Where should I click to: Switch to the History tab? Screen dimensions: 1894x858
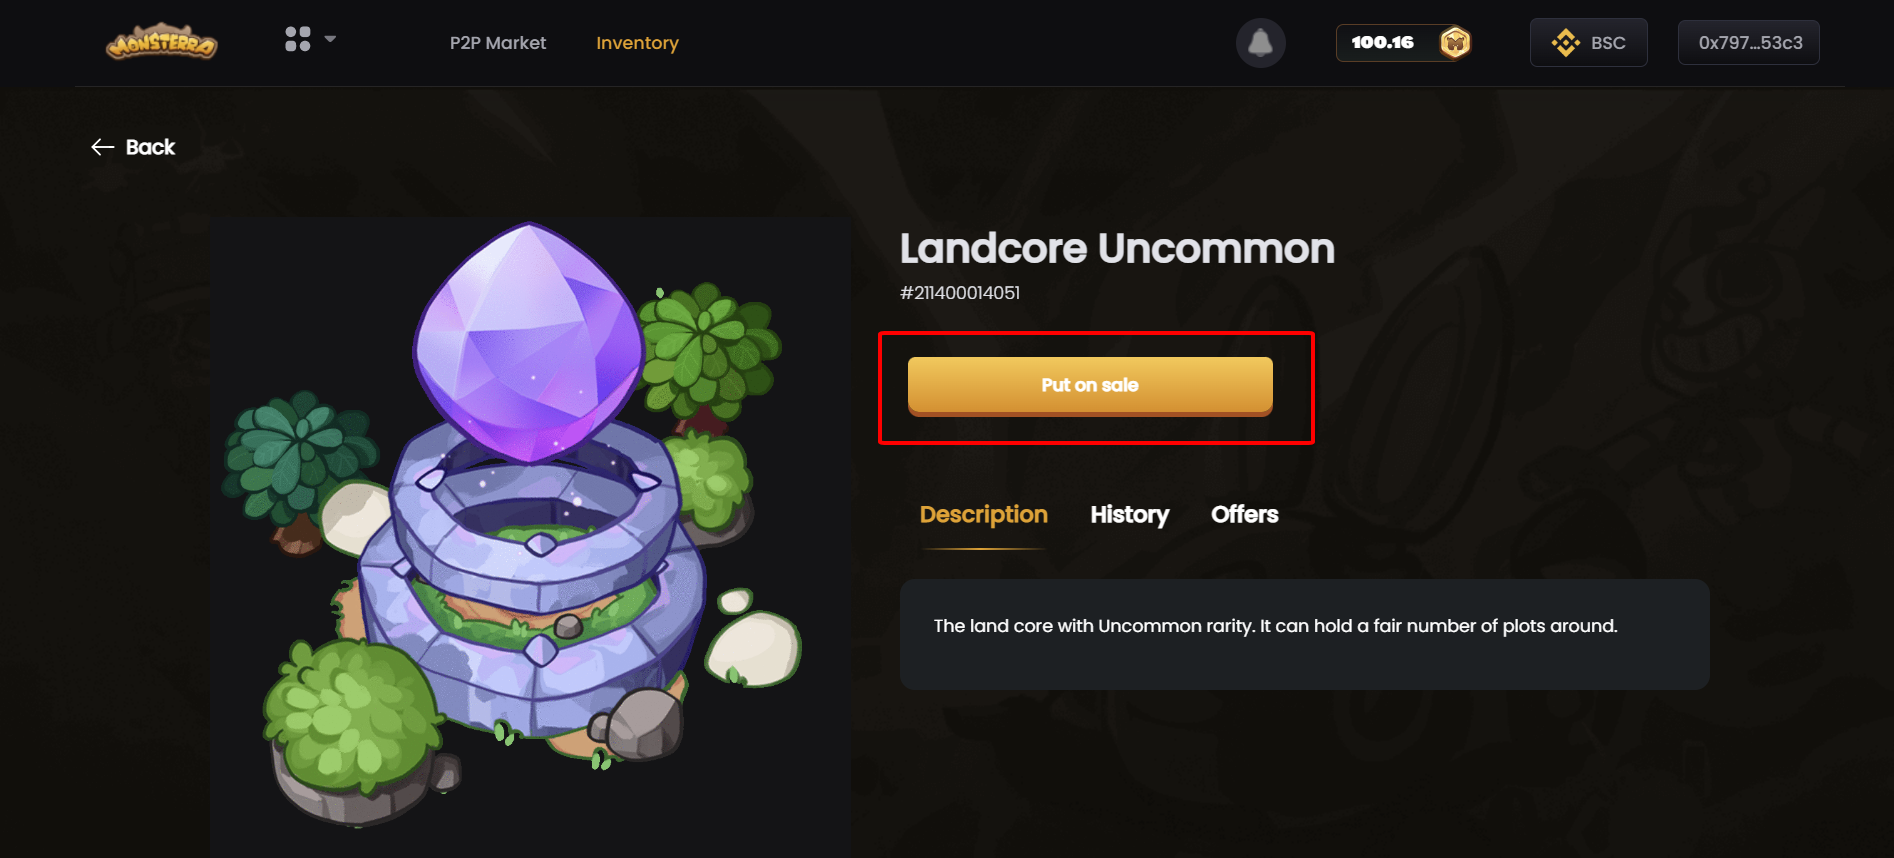(1129, 514)
